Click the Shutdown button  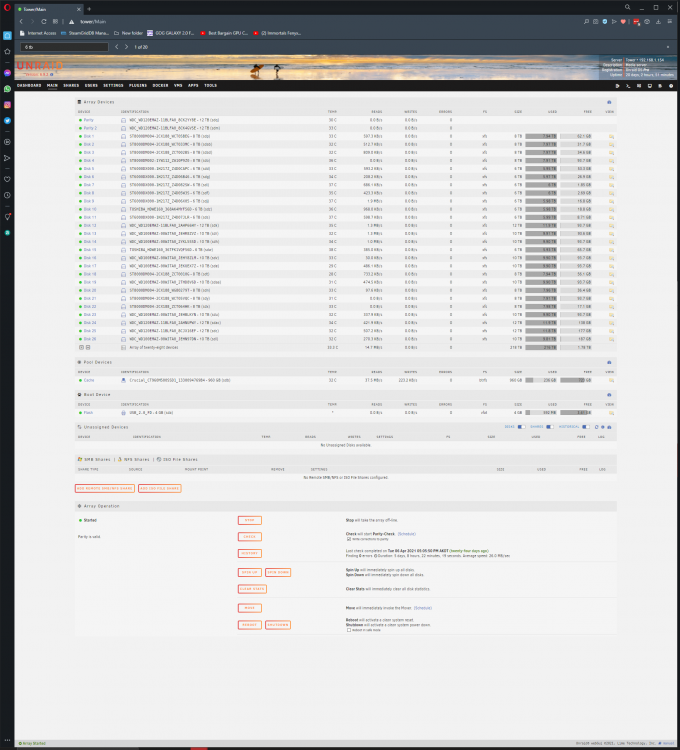(x=278, y=625)
